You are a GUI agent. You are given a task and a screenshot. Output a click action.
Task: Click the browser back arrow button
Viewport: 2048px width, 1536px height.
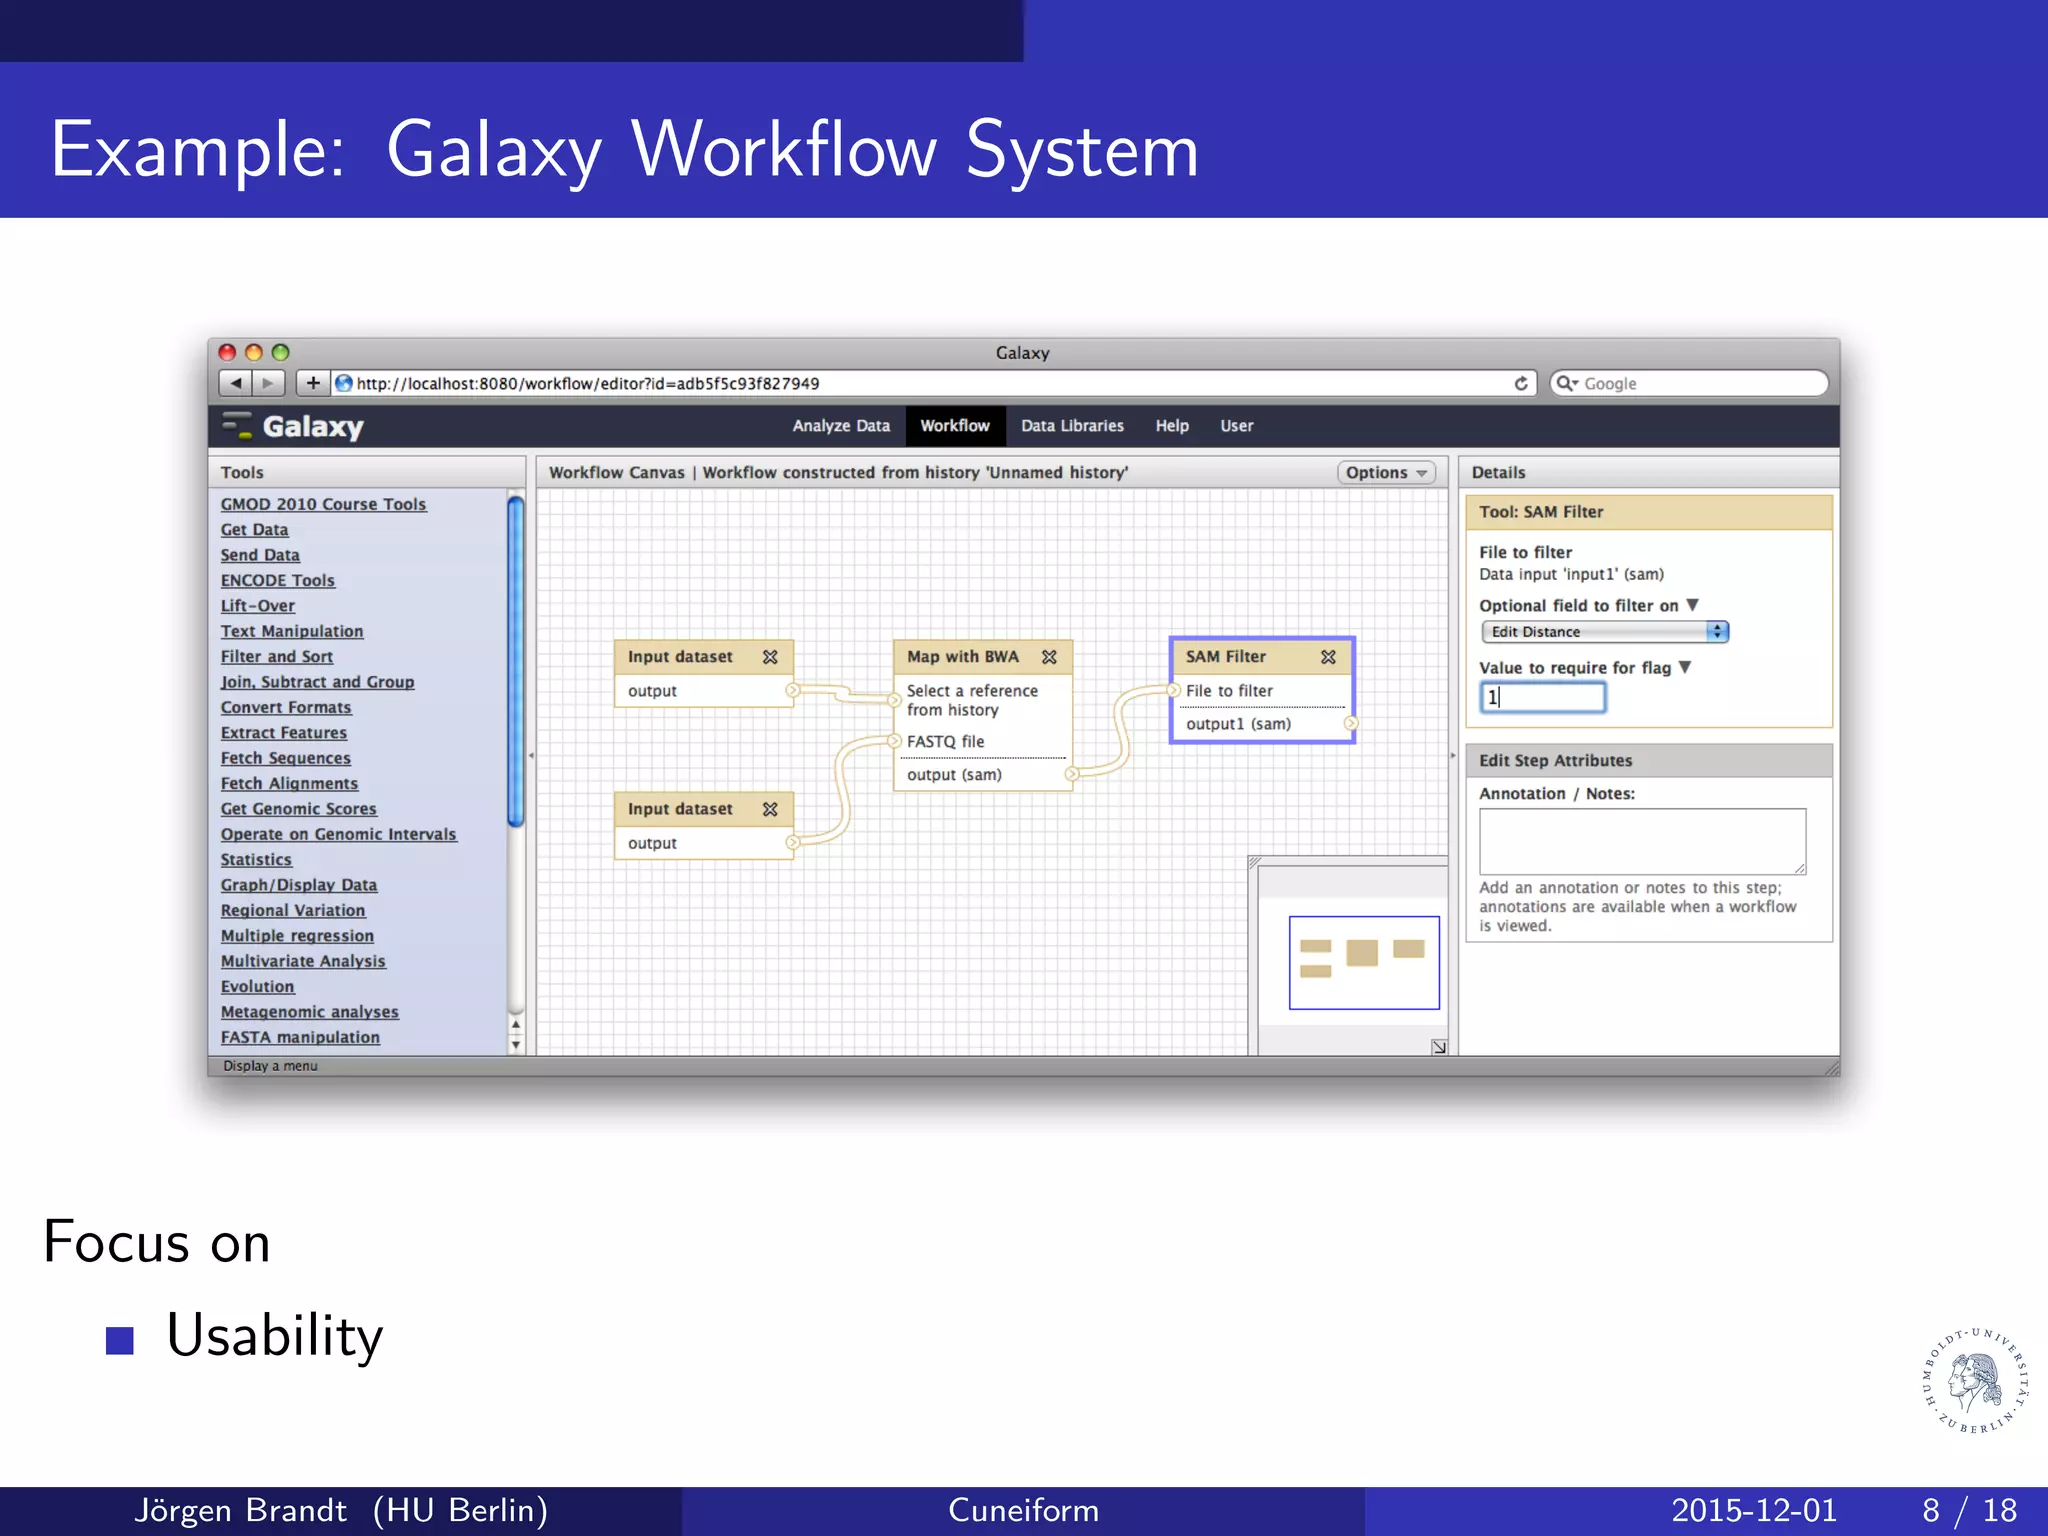[235, 383]
